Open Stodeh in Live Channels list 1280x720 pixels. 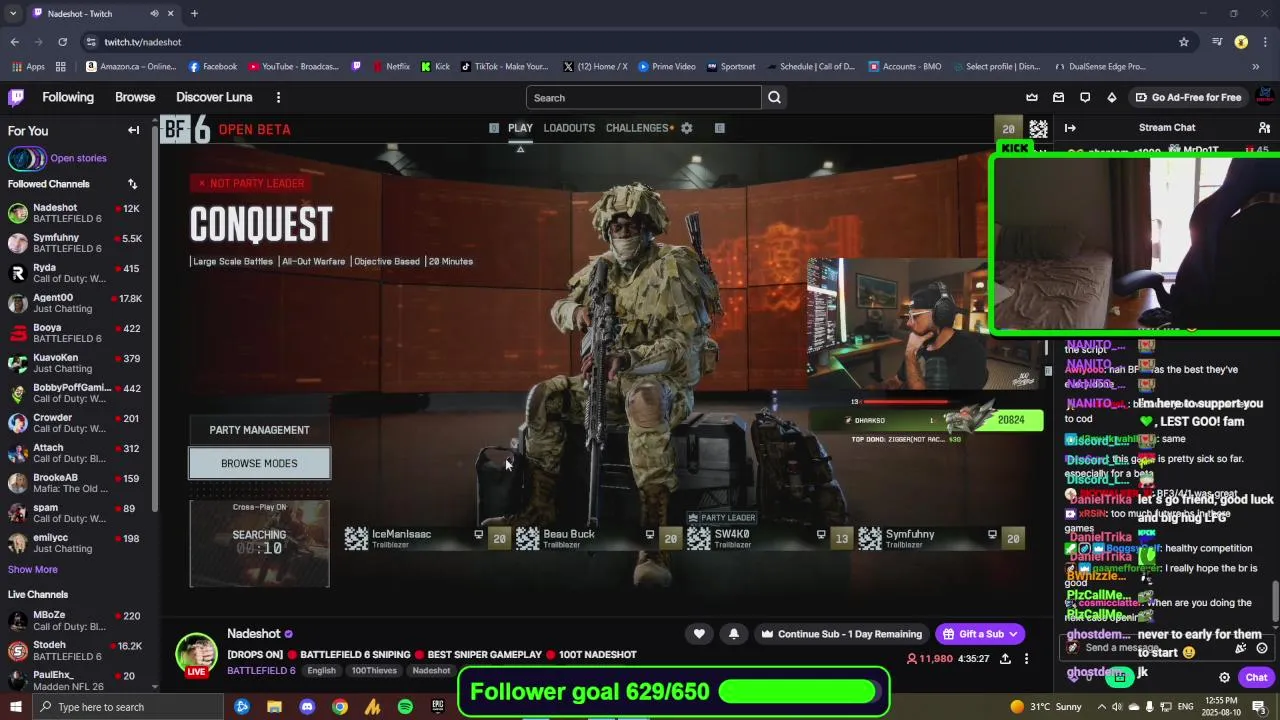click(x=75, y=650)
